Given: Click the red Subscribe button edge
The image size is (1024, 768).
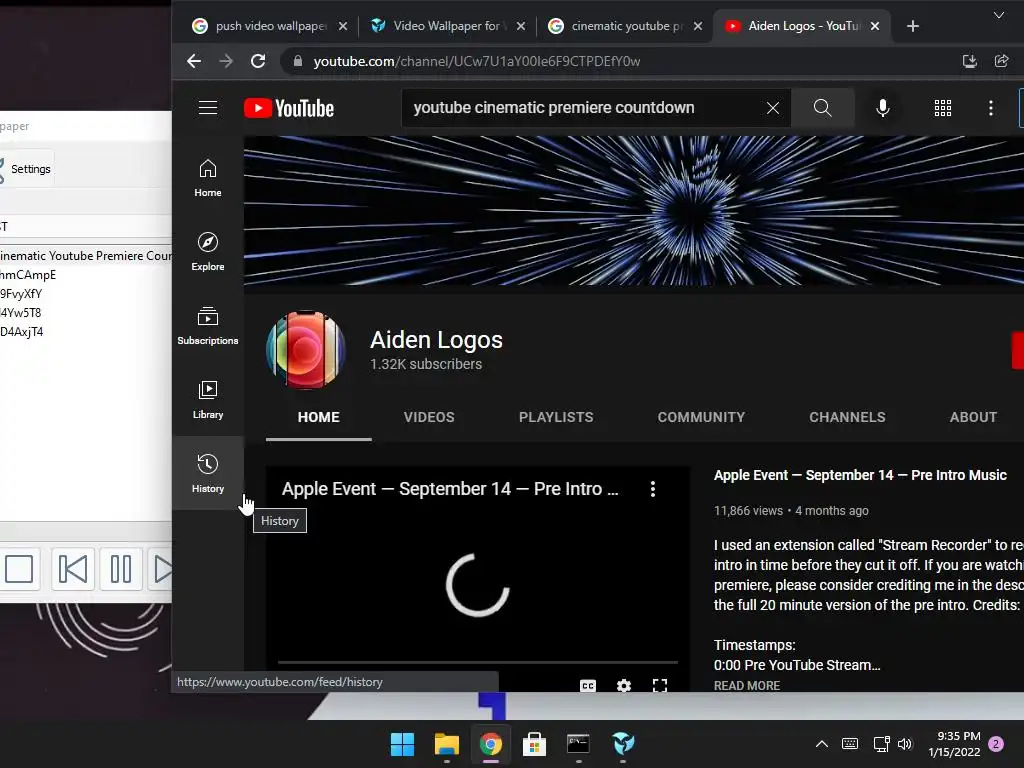Looking at the screenshot, I should 1017,351.
